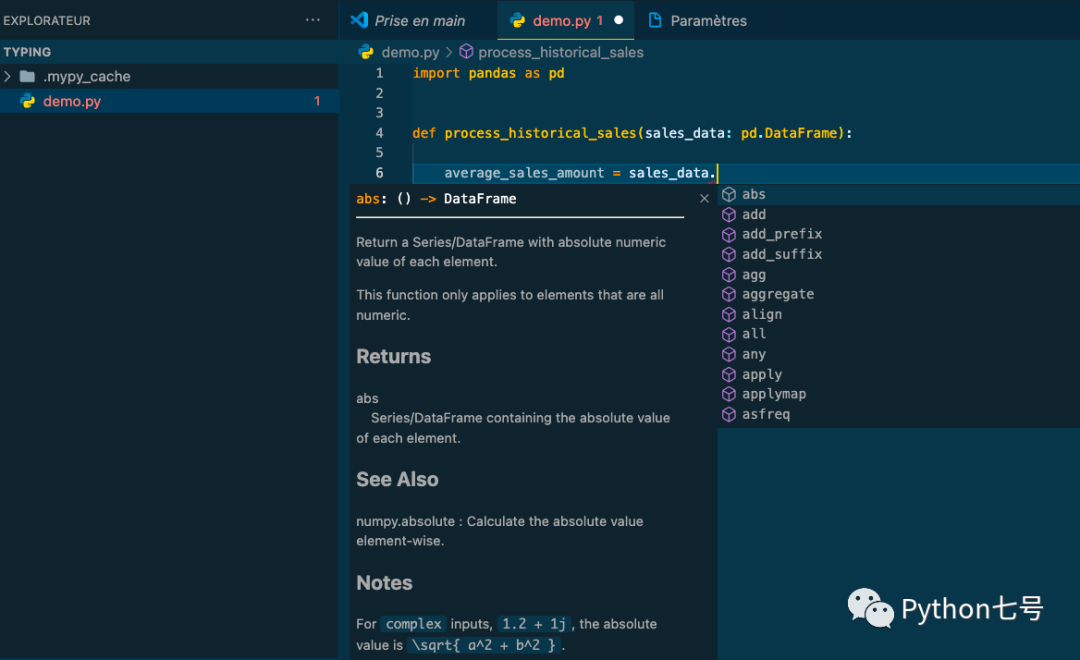Click the method icon beside add_prefix

coord(729,234)
